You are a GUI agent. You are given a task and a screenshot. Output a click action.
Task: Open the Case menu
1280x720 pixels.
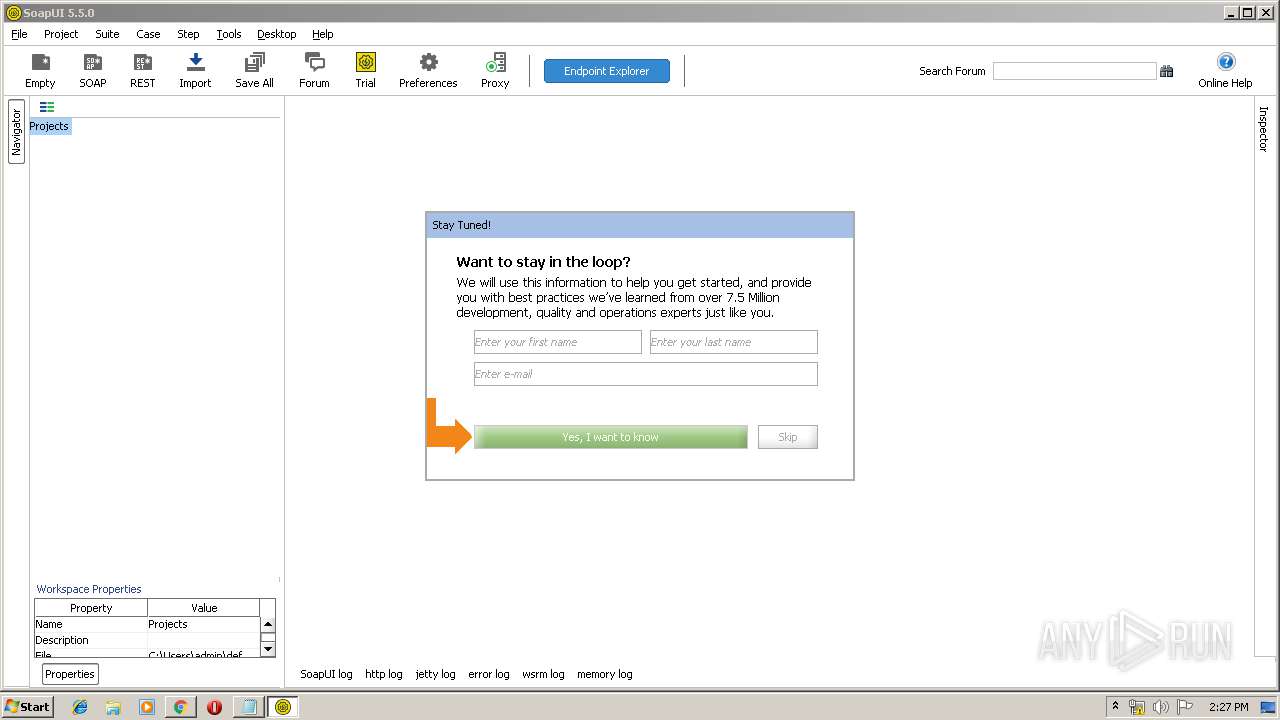148,34
